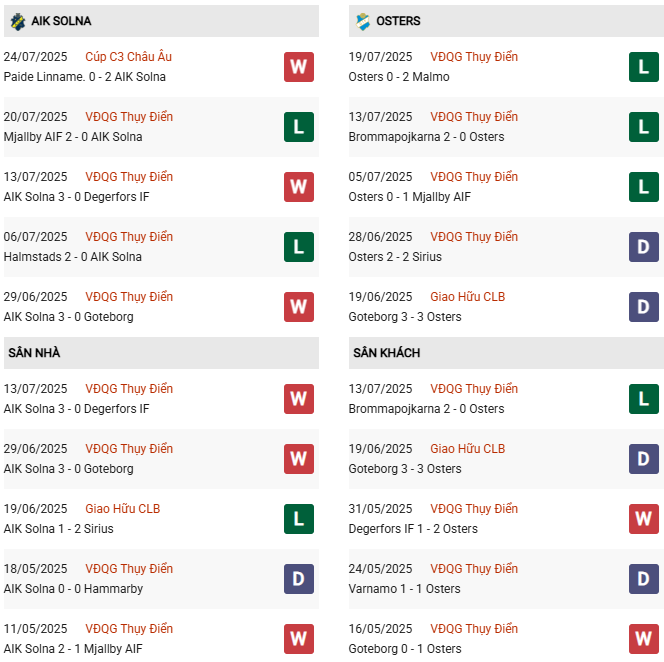Click the AIK Solna 2-1 Mjallby AIF result
Screen dimensions: 664x662
coord(73,649)
